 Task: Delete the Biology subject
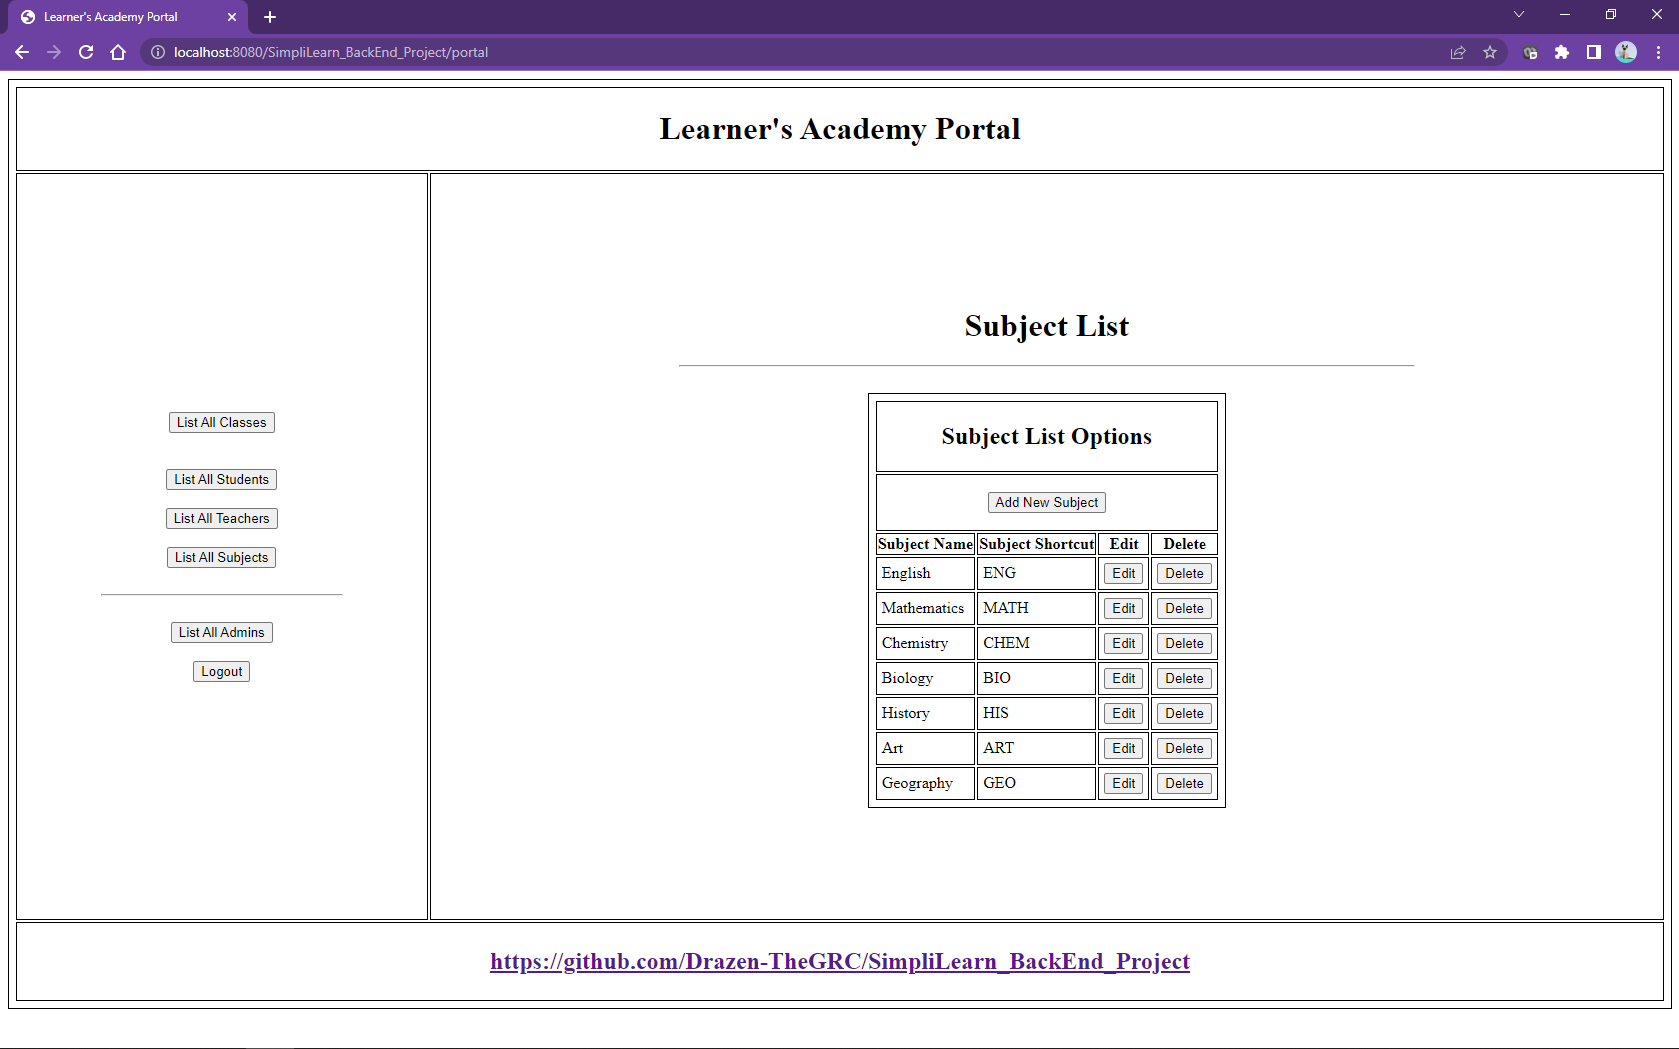point(1185,679)
